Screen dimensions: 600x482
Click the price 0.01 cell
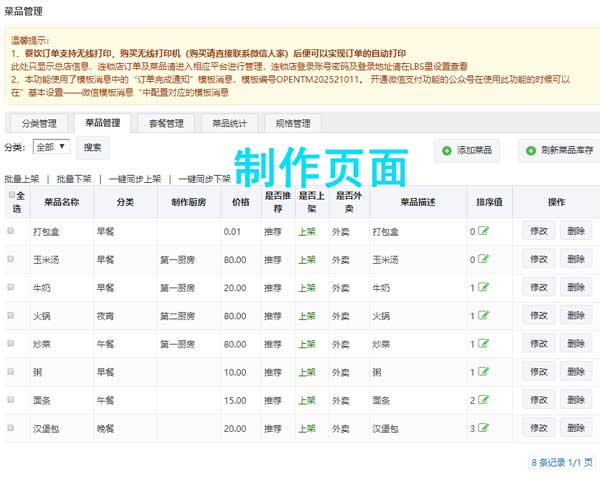[232, 232]
